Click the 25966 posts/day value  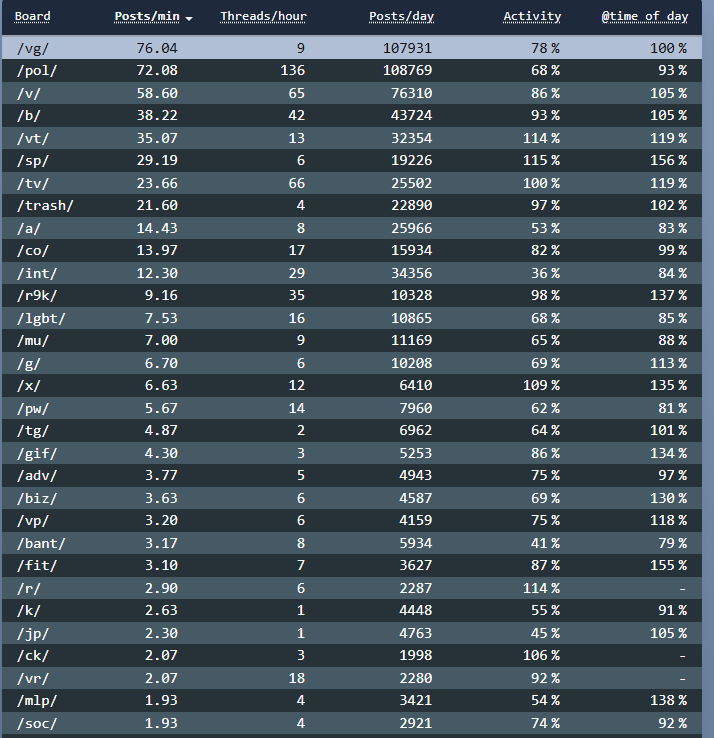click(411, 228)
